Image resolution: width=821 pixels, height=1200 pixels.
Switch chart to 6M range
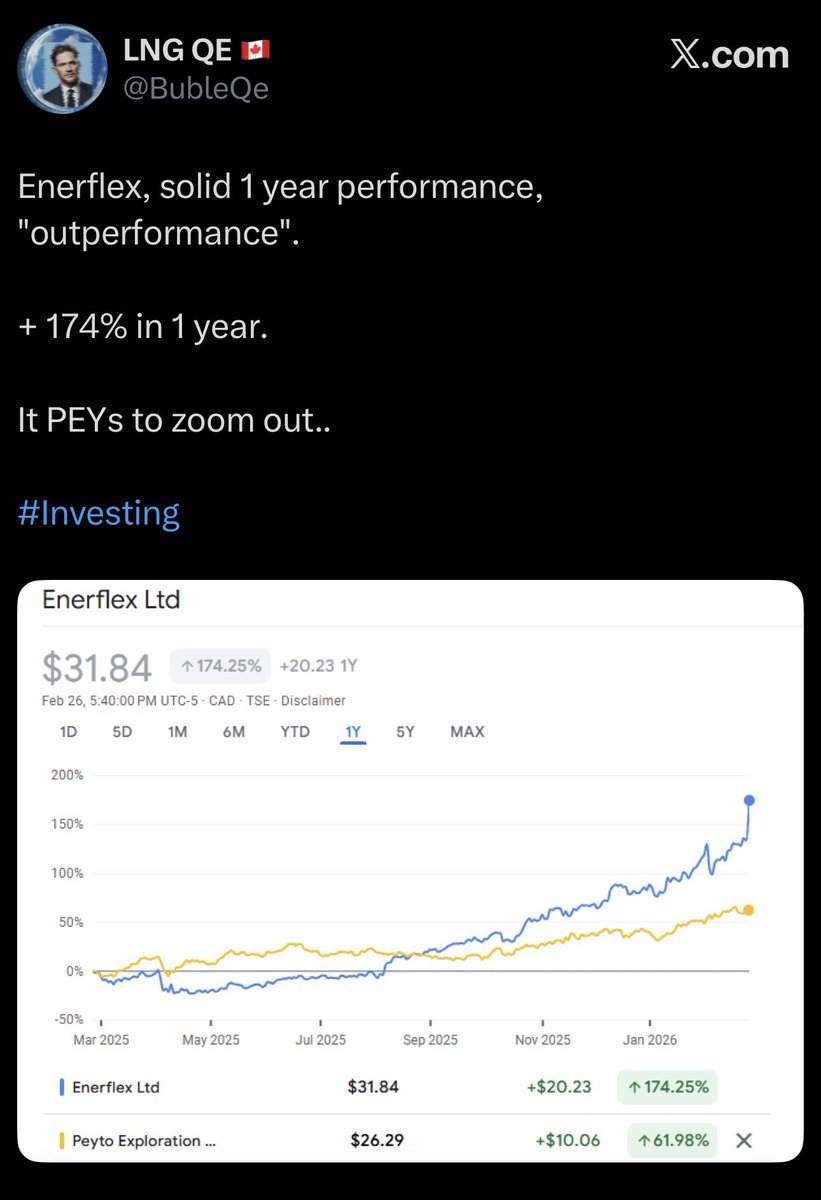pos(234,732)
